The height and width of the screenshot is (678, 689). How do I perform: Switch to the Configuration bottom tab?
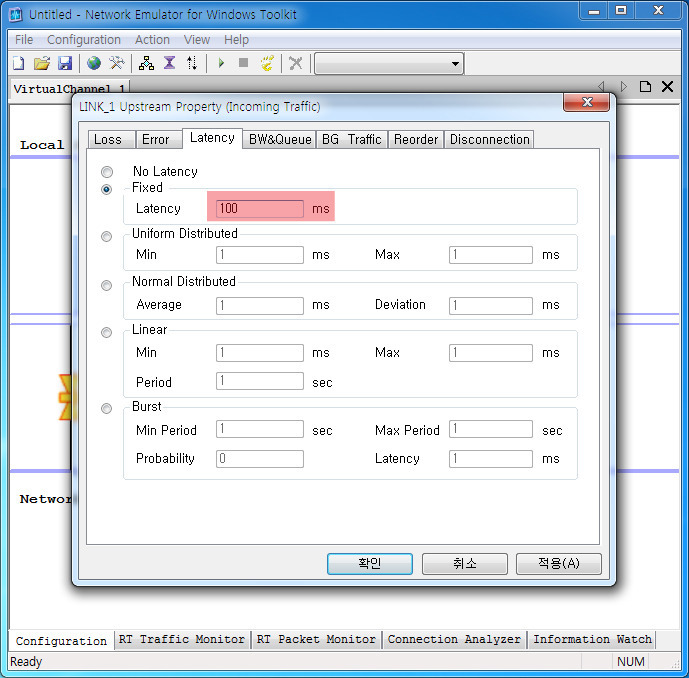[62, 641]
